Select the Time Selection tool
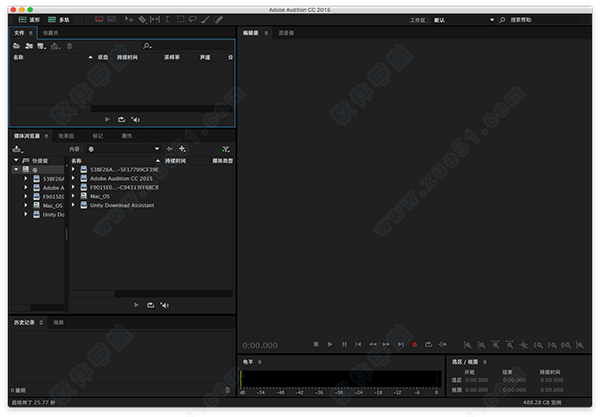The height and width of the screenshot is (417, 600). tap(167, 20)
